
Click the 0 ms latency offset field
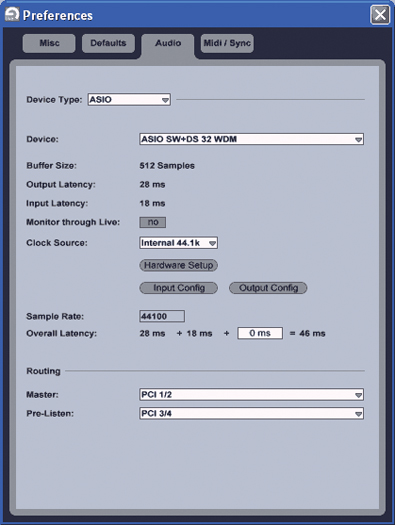coord(260,333)
